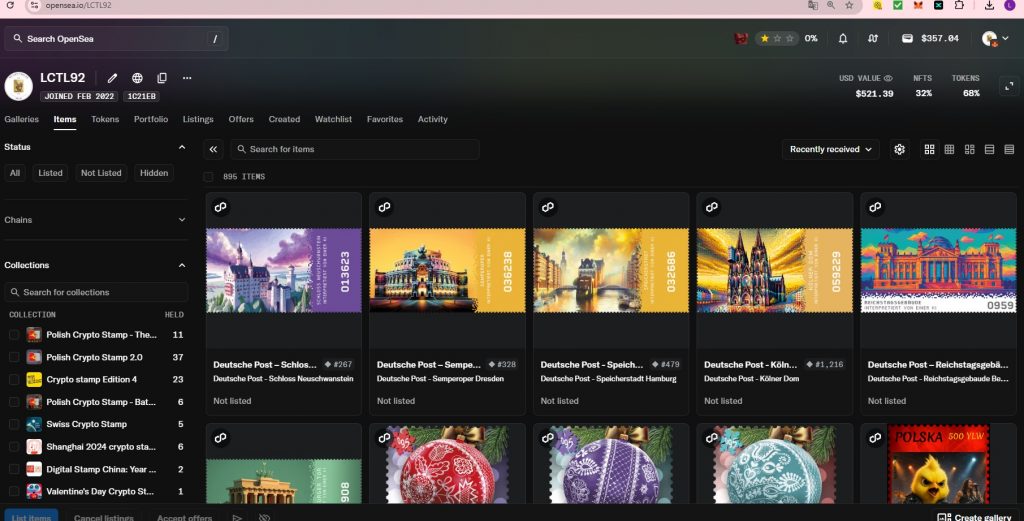1024x521 pixels.
Task: Filter by Not Listed status
Action: click(101, 173)
